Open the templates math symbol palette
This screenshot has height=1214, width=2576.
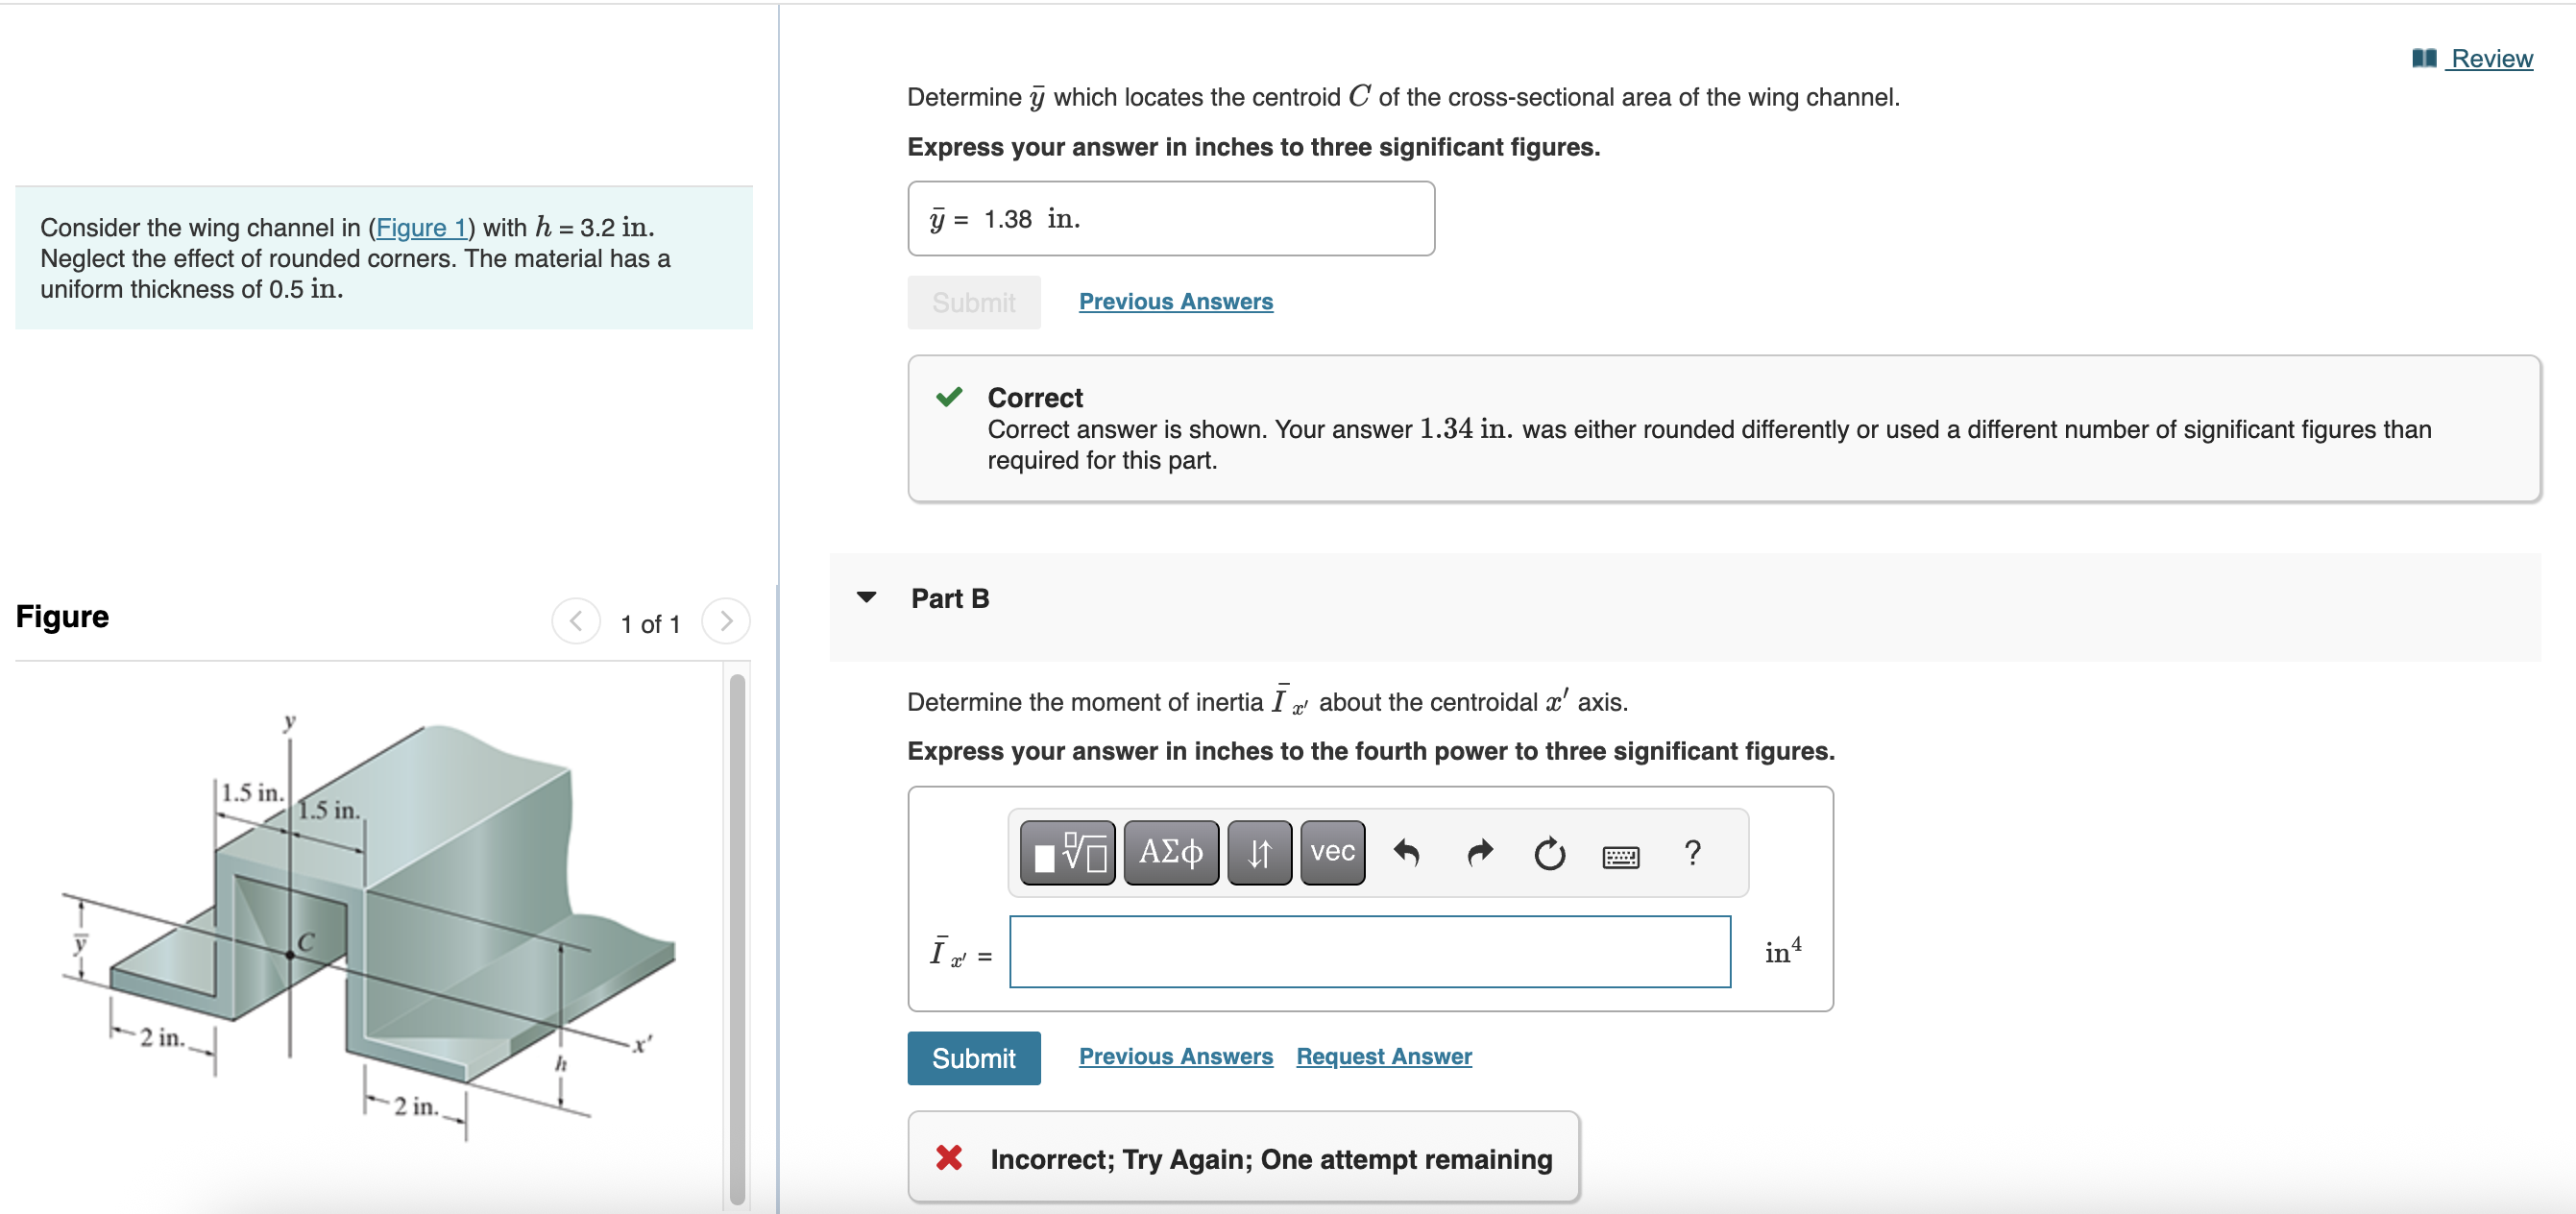pos(1067,853)
